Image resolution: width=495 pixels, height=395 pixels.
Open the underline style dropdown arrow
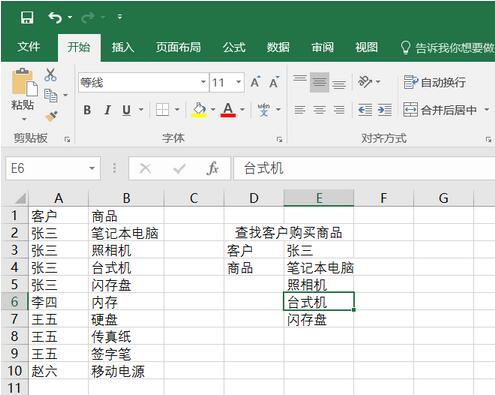(x=141, y=109)
